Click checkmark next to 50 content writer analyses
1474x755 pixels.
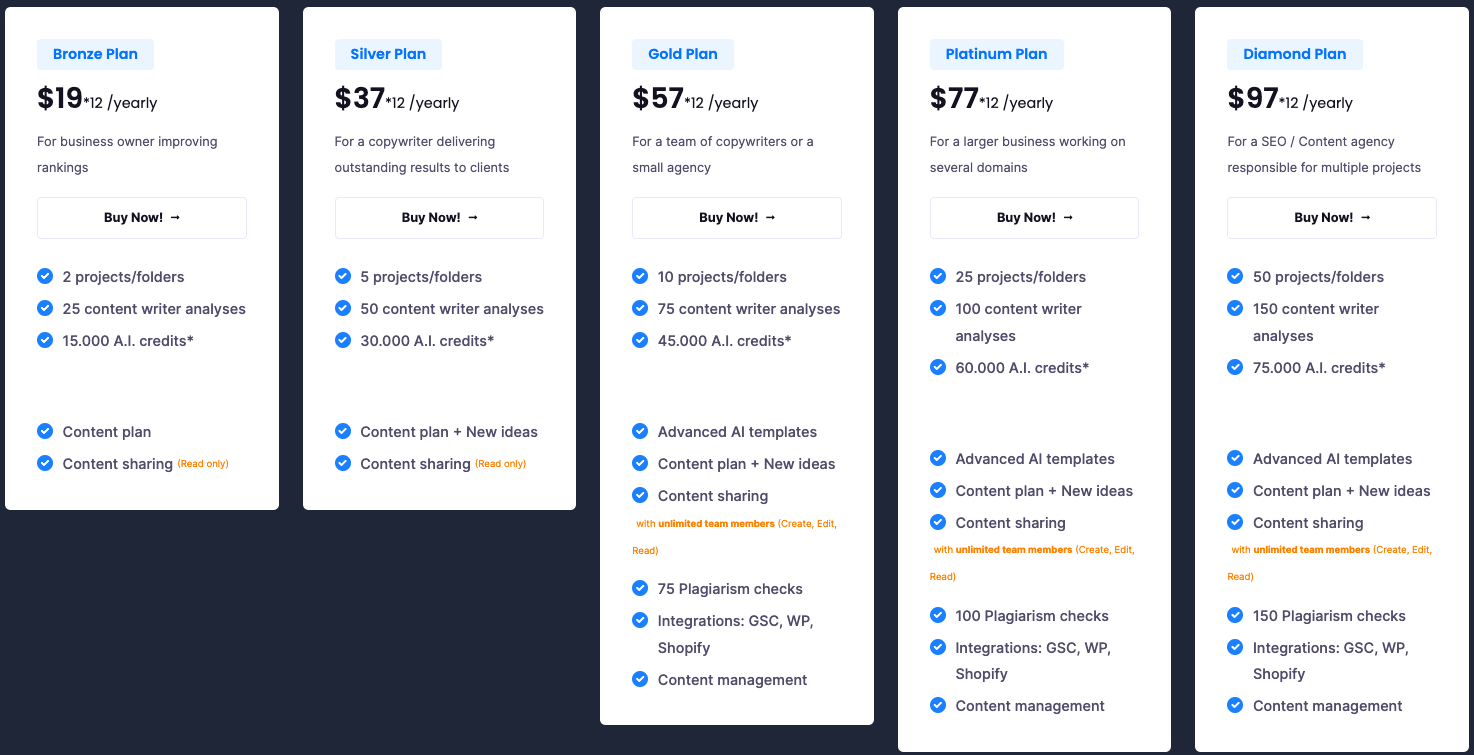[343, 308]
